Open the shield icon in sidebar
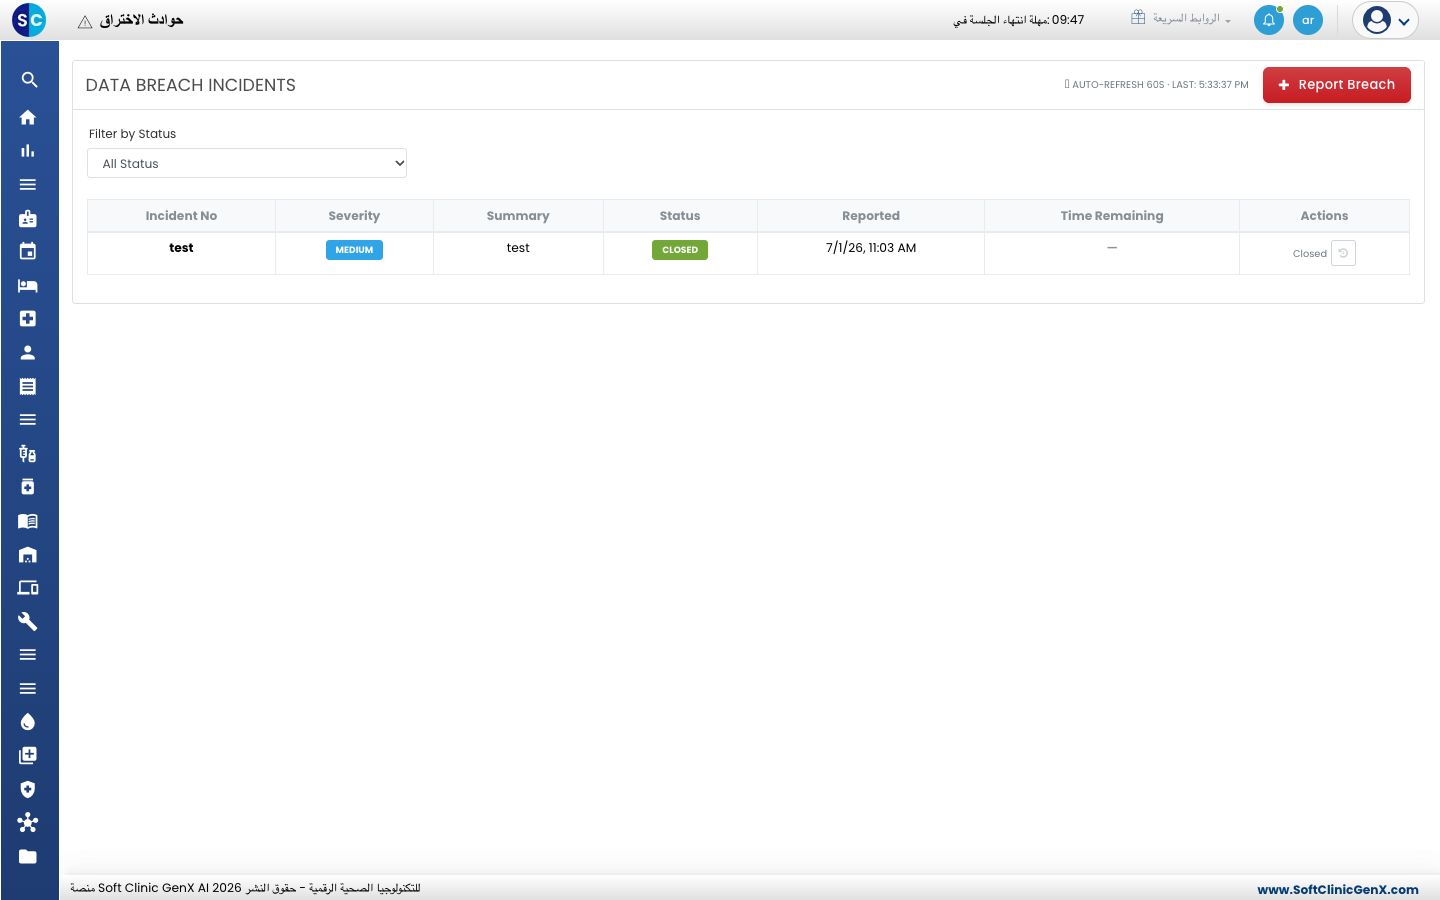Screen dimensions: 1440x900 pyautogui.click(x=28, y=790)
